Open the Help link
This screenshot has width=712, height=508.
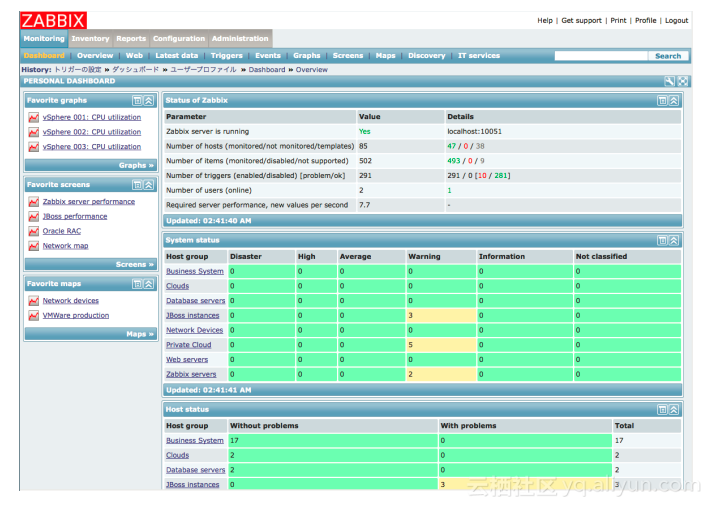[x=545, y=20]
